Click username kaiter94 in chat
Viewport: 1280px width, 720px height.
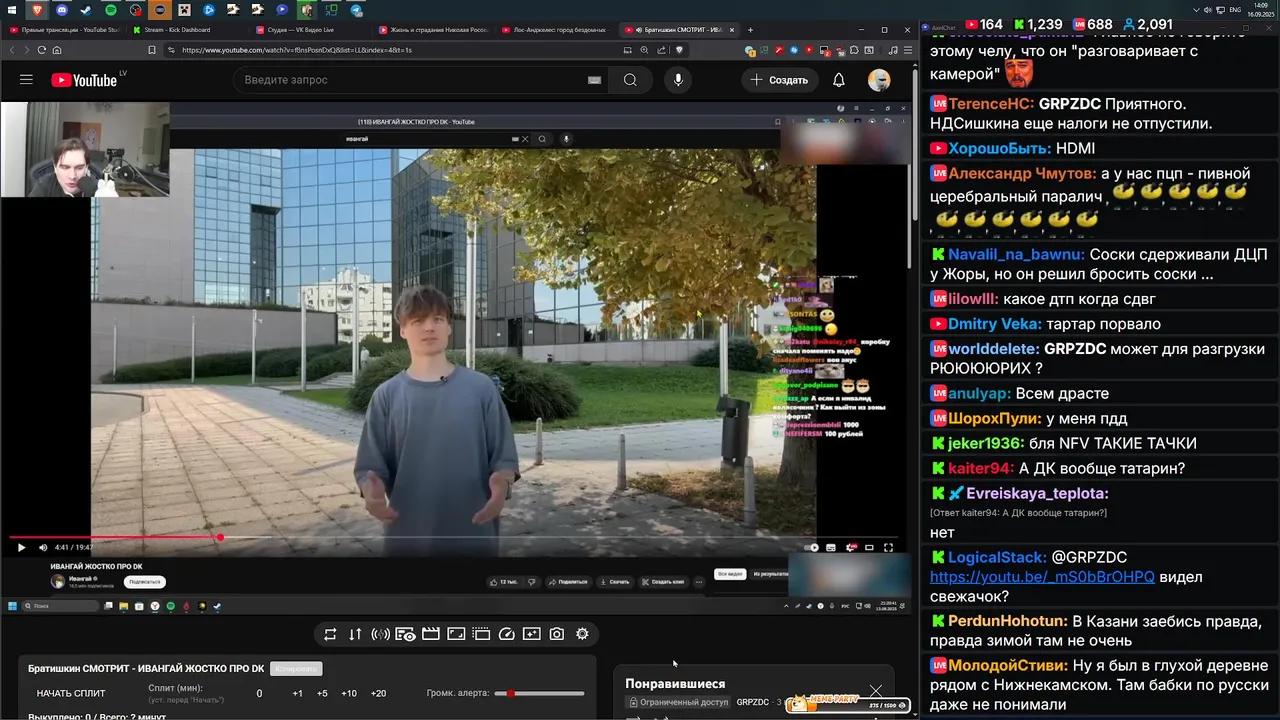[981, 468]
